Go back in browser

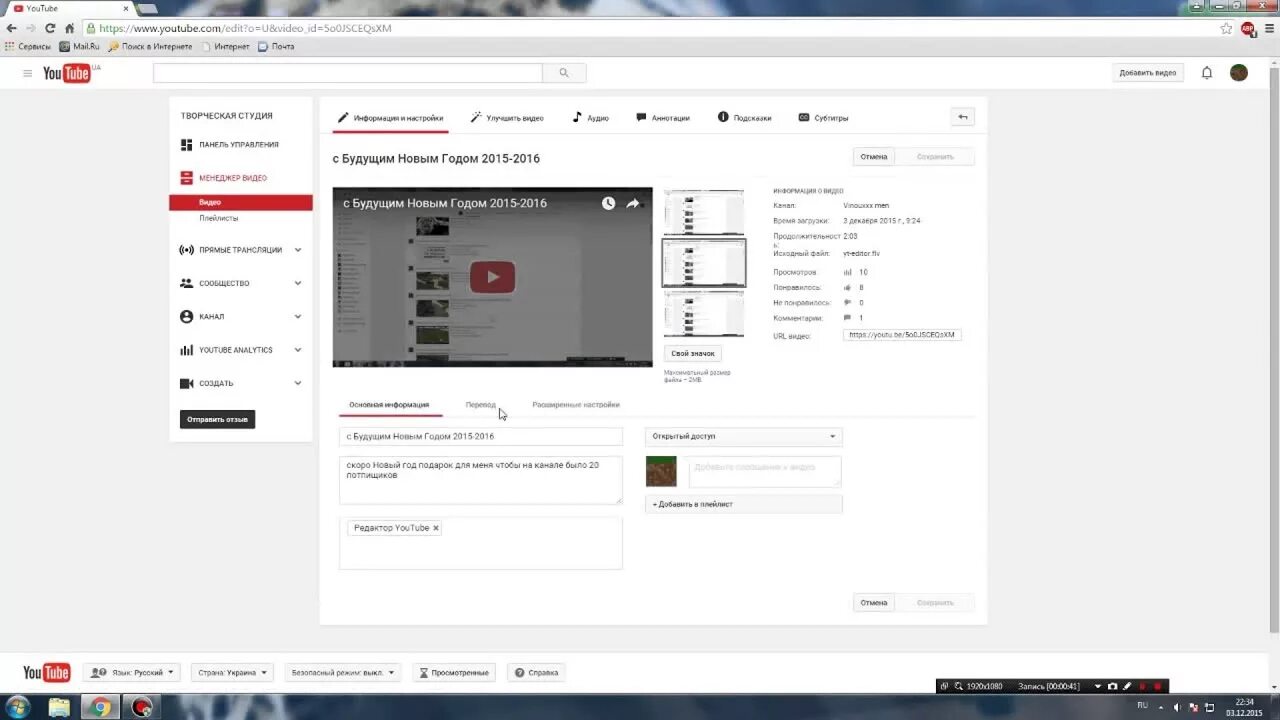(x=12, y=28)
